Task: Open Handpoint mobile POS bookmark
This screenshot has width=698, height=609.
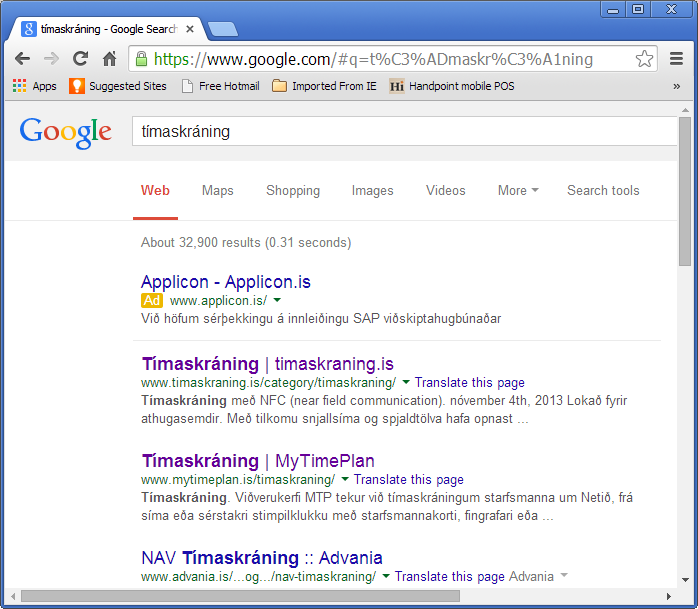Action: pyautogui.click(x=452, y=86)
